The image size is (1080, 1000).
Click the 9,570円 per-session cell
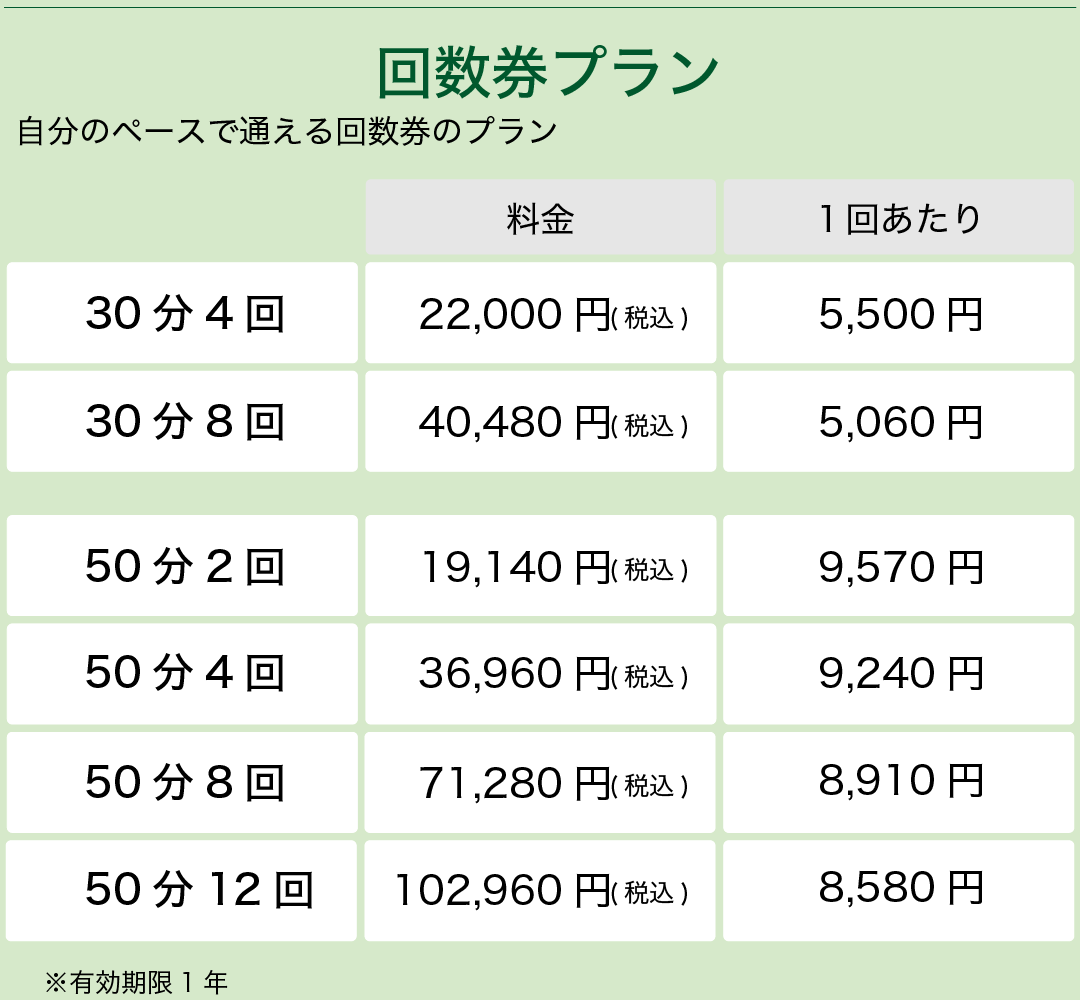tap(899, 566)
